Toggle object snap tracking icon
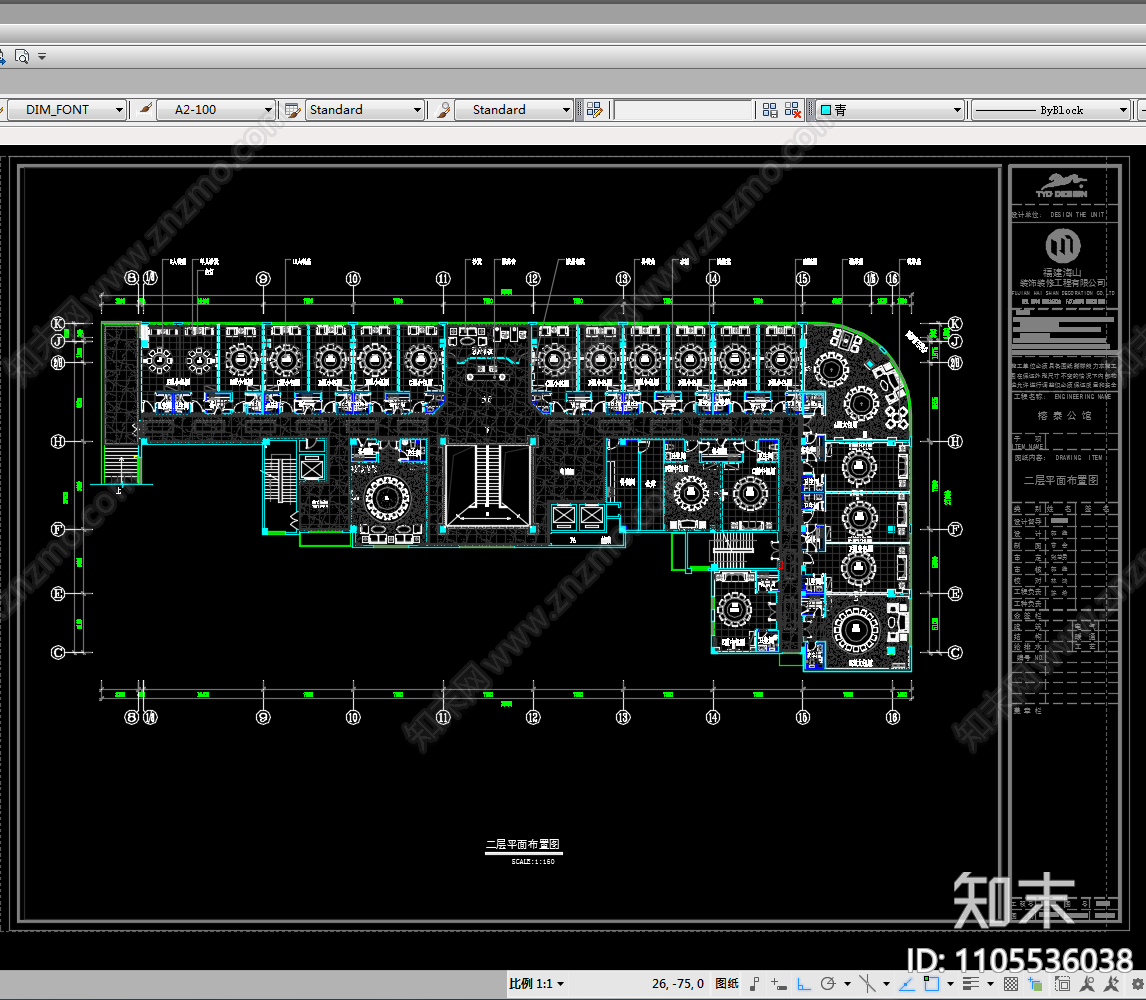Screen dimensions: 1146x1000 (906, 984)
